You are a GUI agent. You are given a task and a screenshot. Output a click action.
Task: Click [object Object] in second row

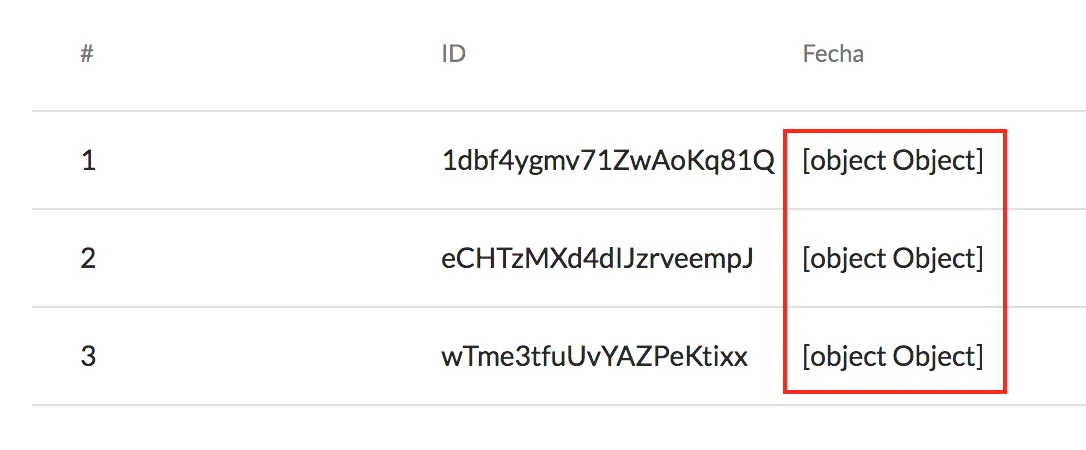(892, 259)
